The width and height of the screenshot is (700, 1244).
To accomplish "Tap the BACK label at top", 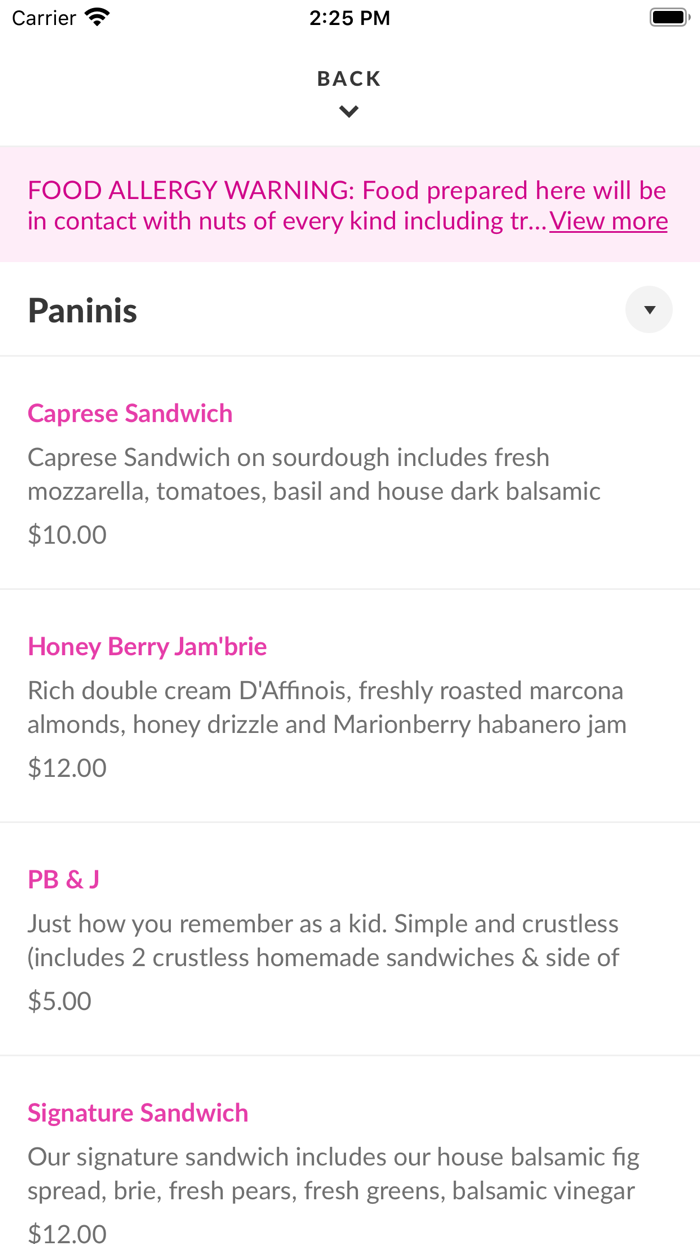I will [x=349, y=79].
